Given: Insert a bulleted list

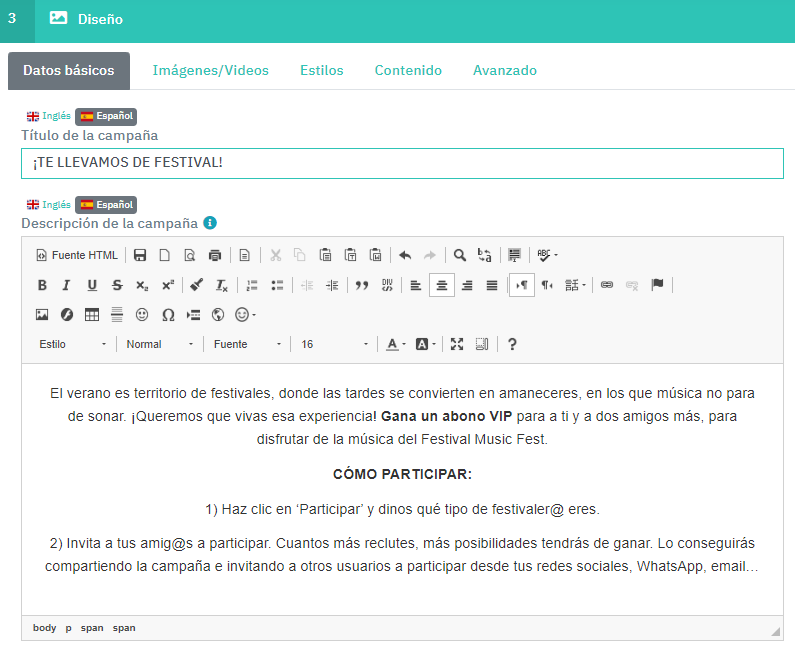Looking at the screenshot, I should (277, 285).
